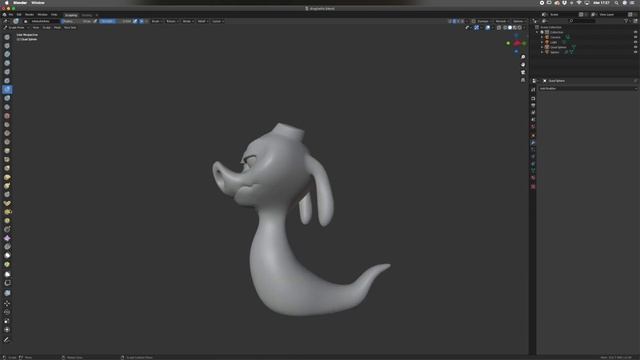Select the Mesh Filter tool
640x360 pixels.
[x=7, y=293]
